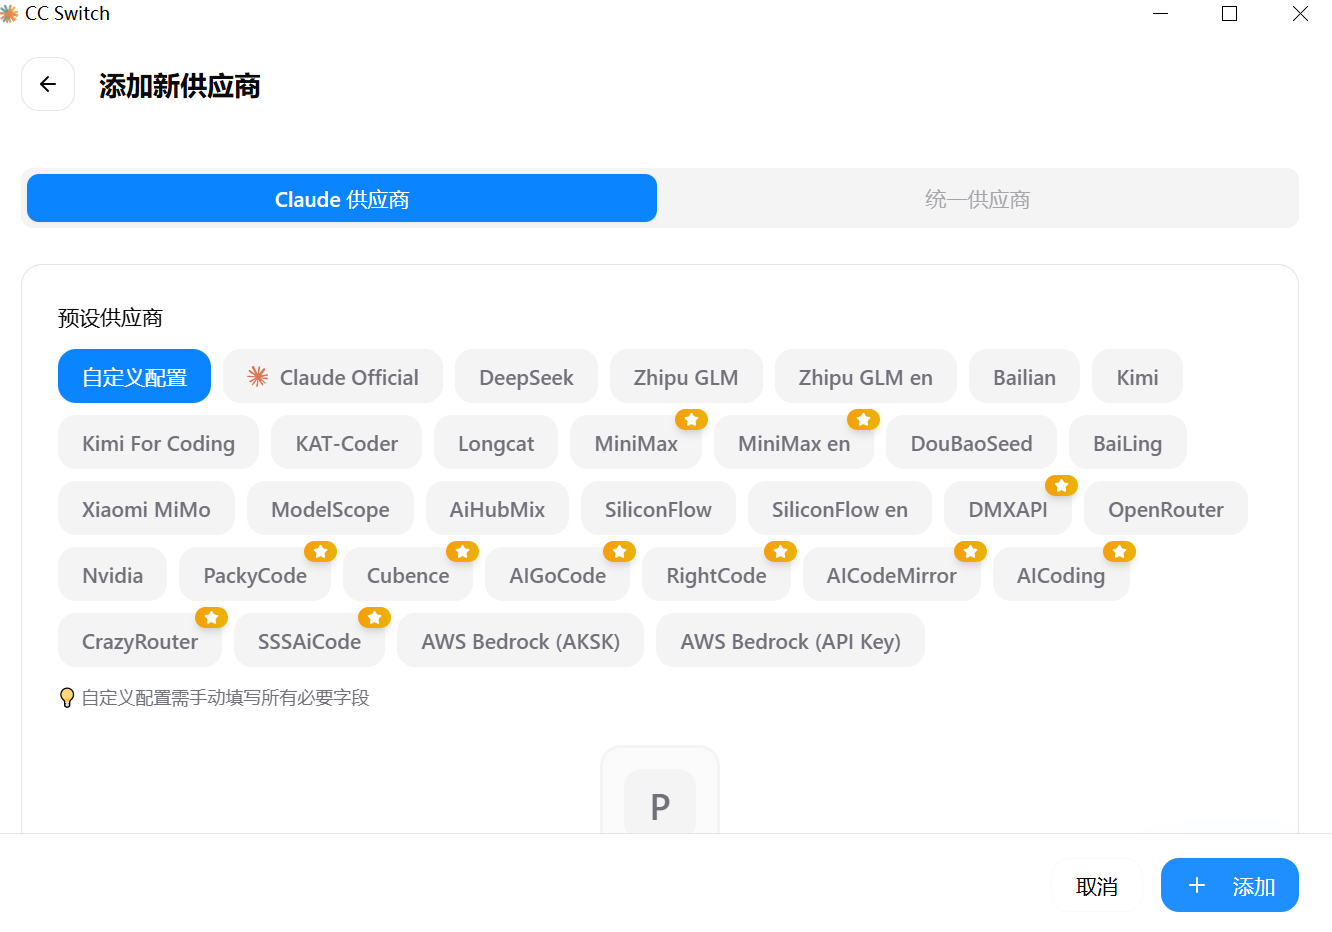Click the star badge on PackyCode preset
The image size is (1332, 932).
click(x=320, y=551)
